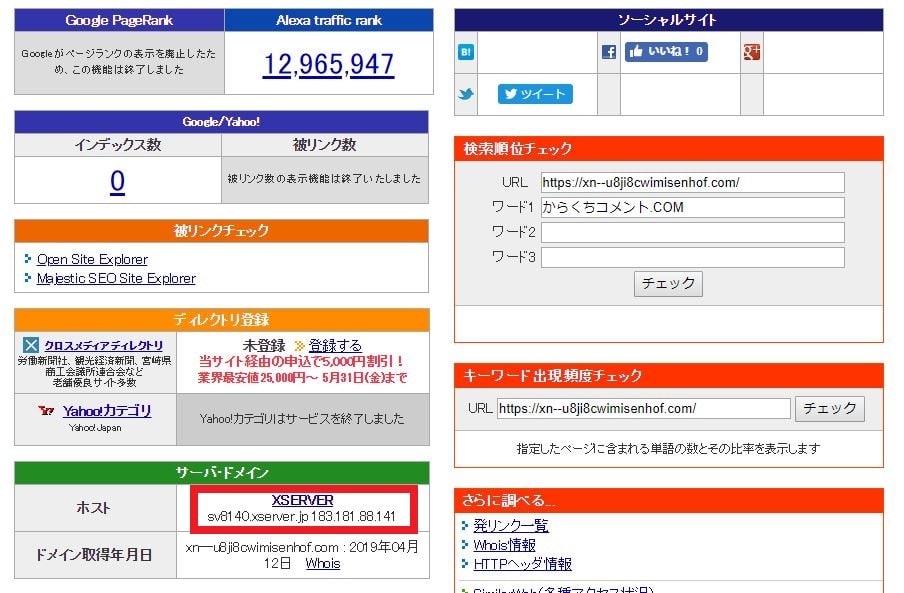Open the クロスメディアディレクトリ link
The height and width of the screenshot is (593, 904).
(104, 345)
